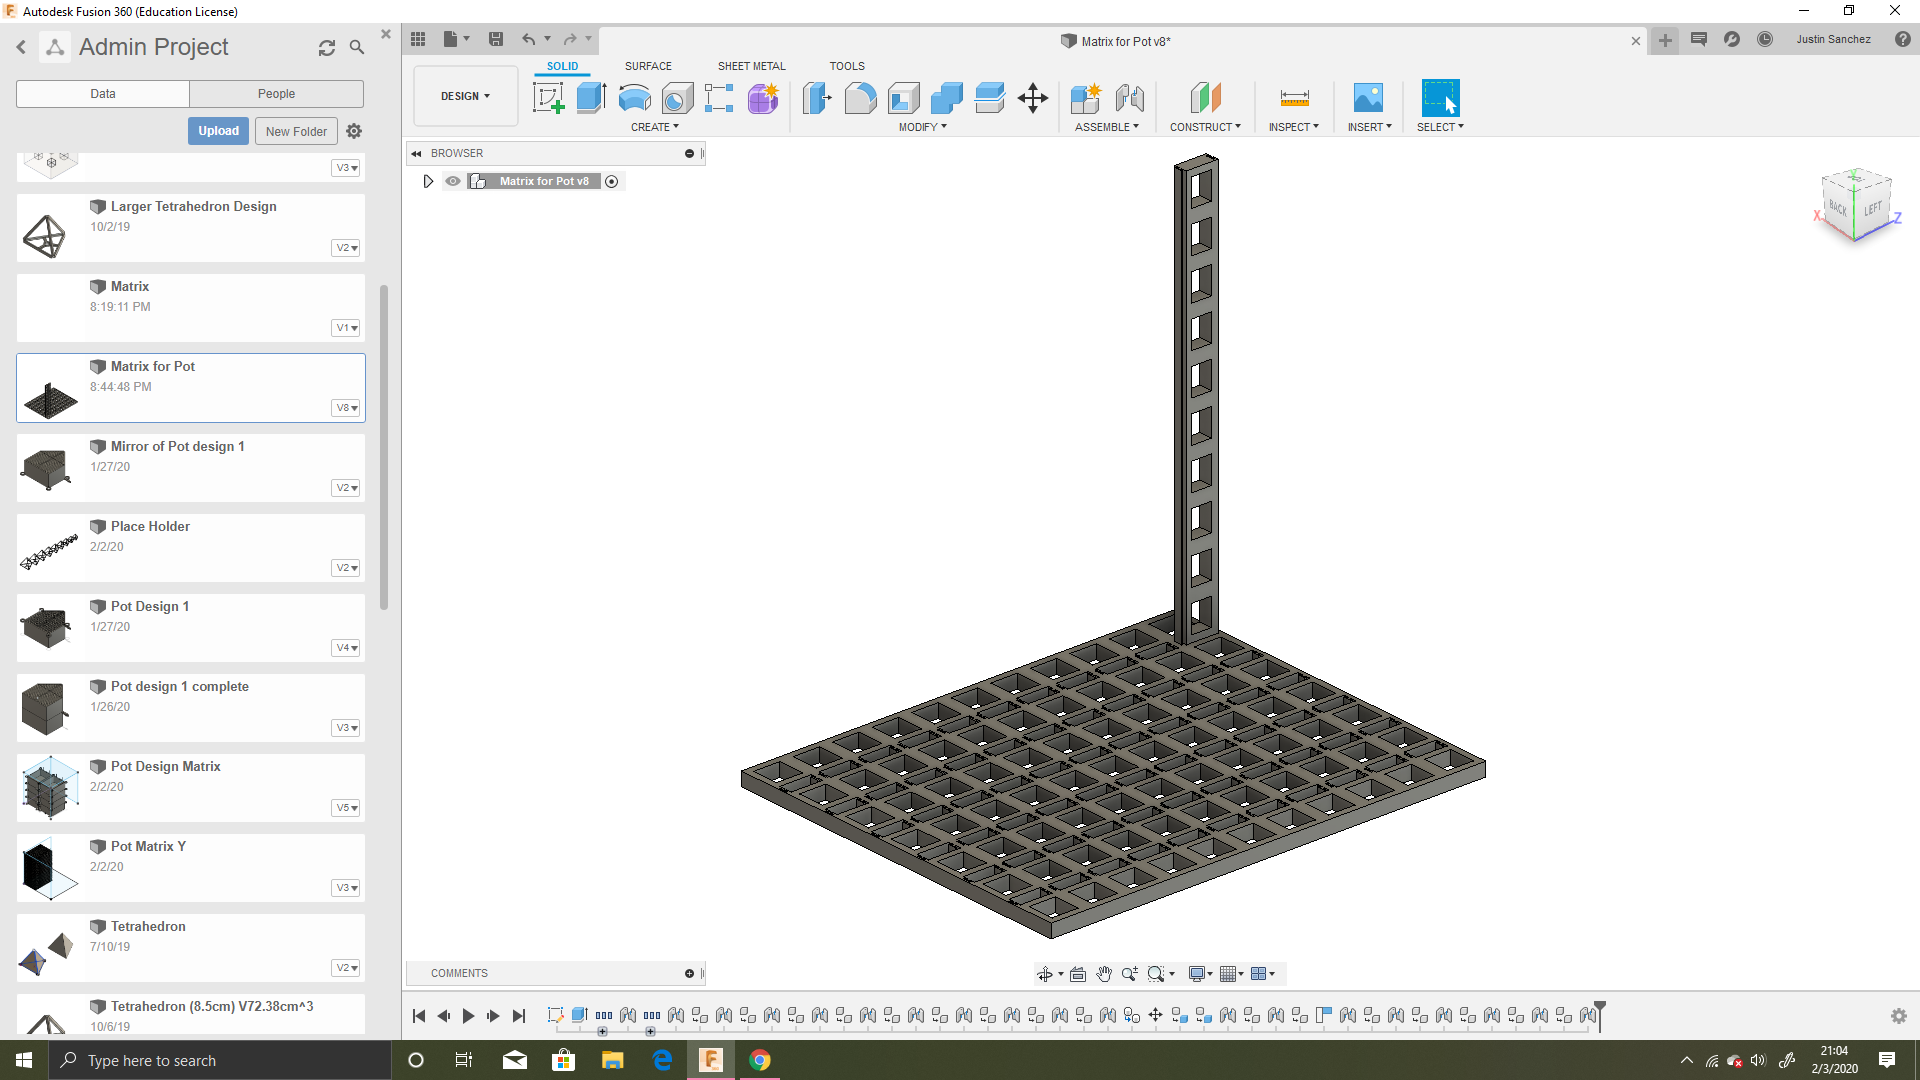Search the Admin Project data panel
Screen dimensions: 1920x1080
coord(357,47)
